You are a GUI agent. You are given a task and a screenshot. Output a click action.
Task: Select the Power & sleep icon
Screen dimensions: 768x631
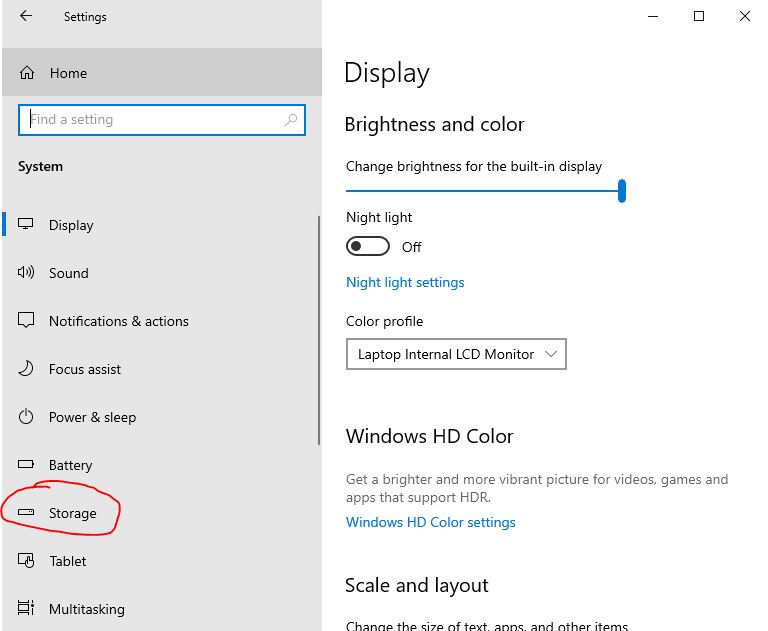[25, 417]
